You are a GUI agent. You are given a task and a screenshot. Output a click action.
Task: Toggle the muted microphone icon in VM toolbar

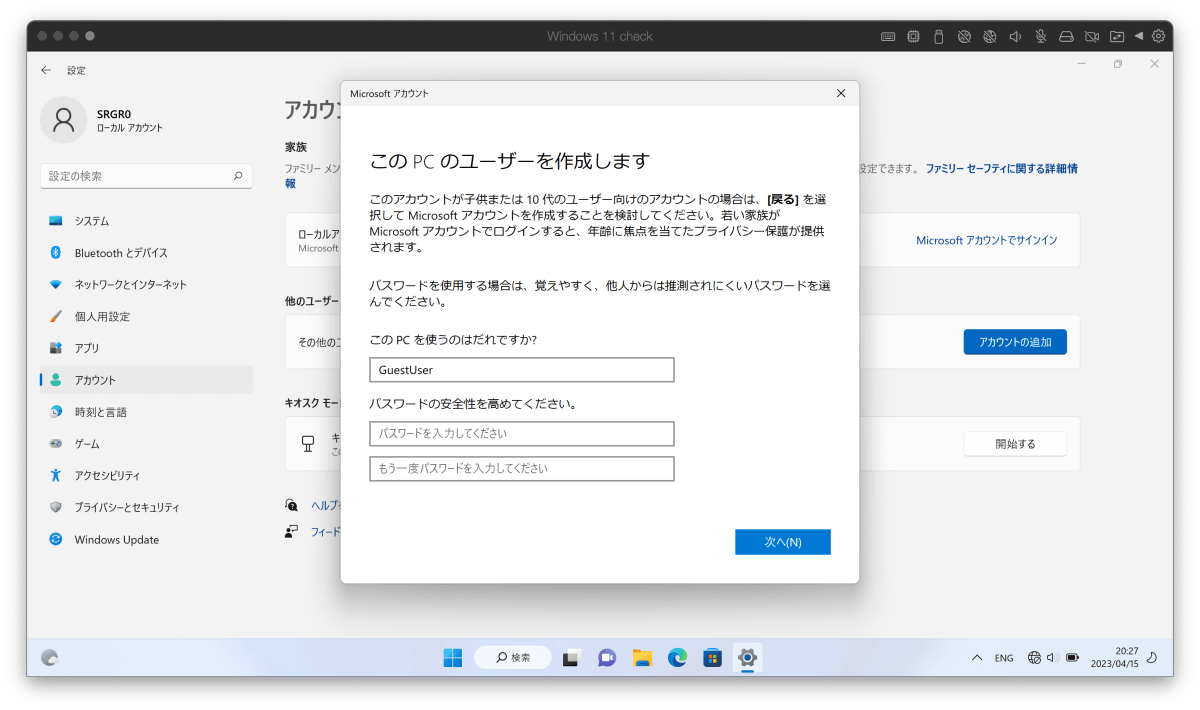click(x=1041, y=36)
